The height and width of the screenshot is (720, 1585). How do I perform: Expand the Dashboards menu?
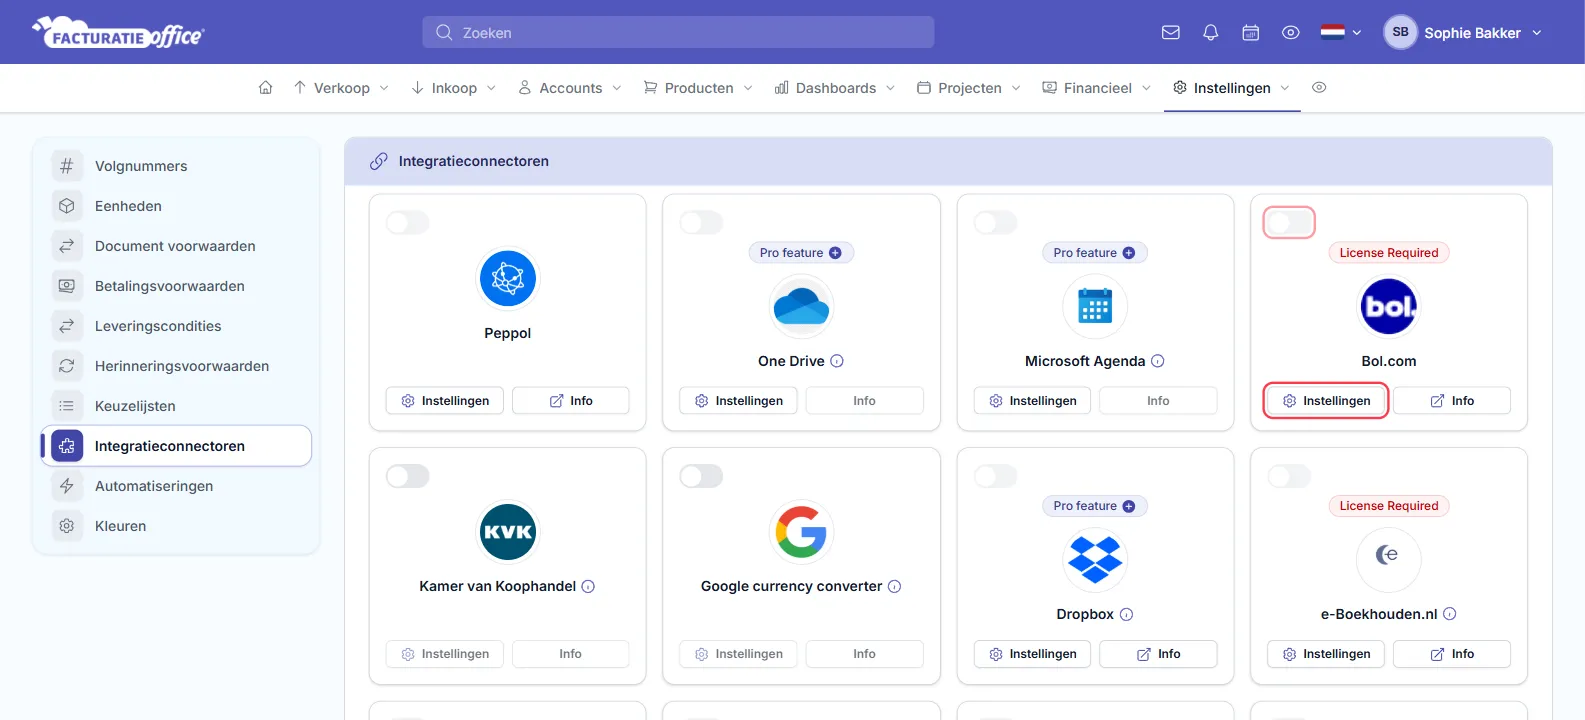(x=835, y=88)
